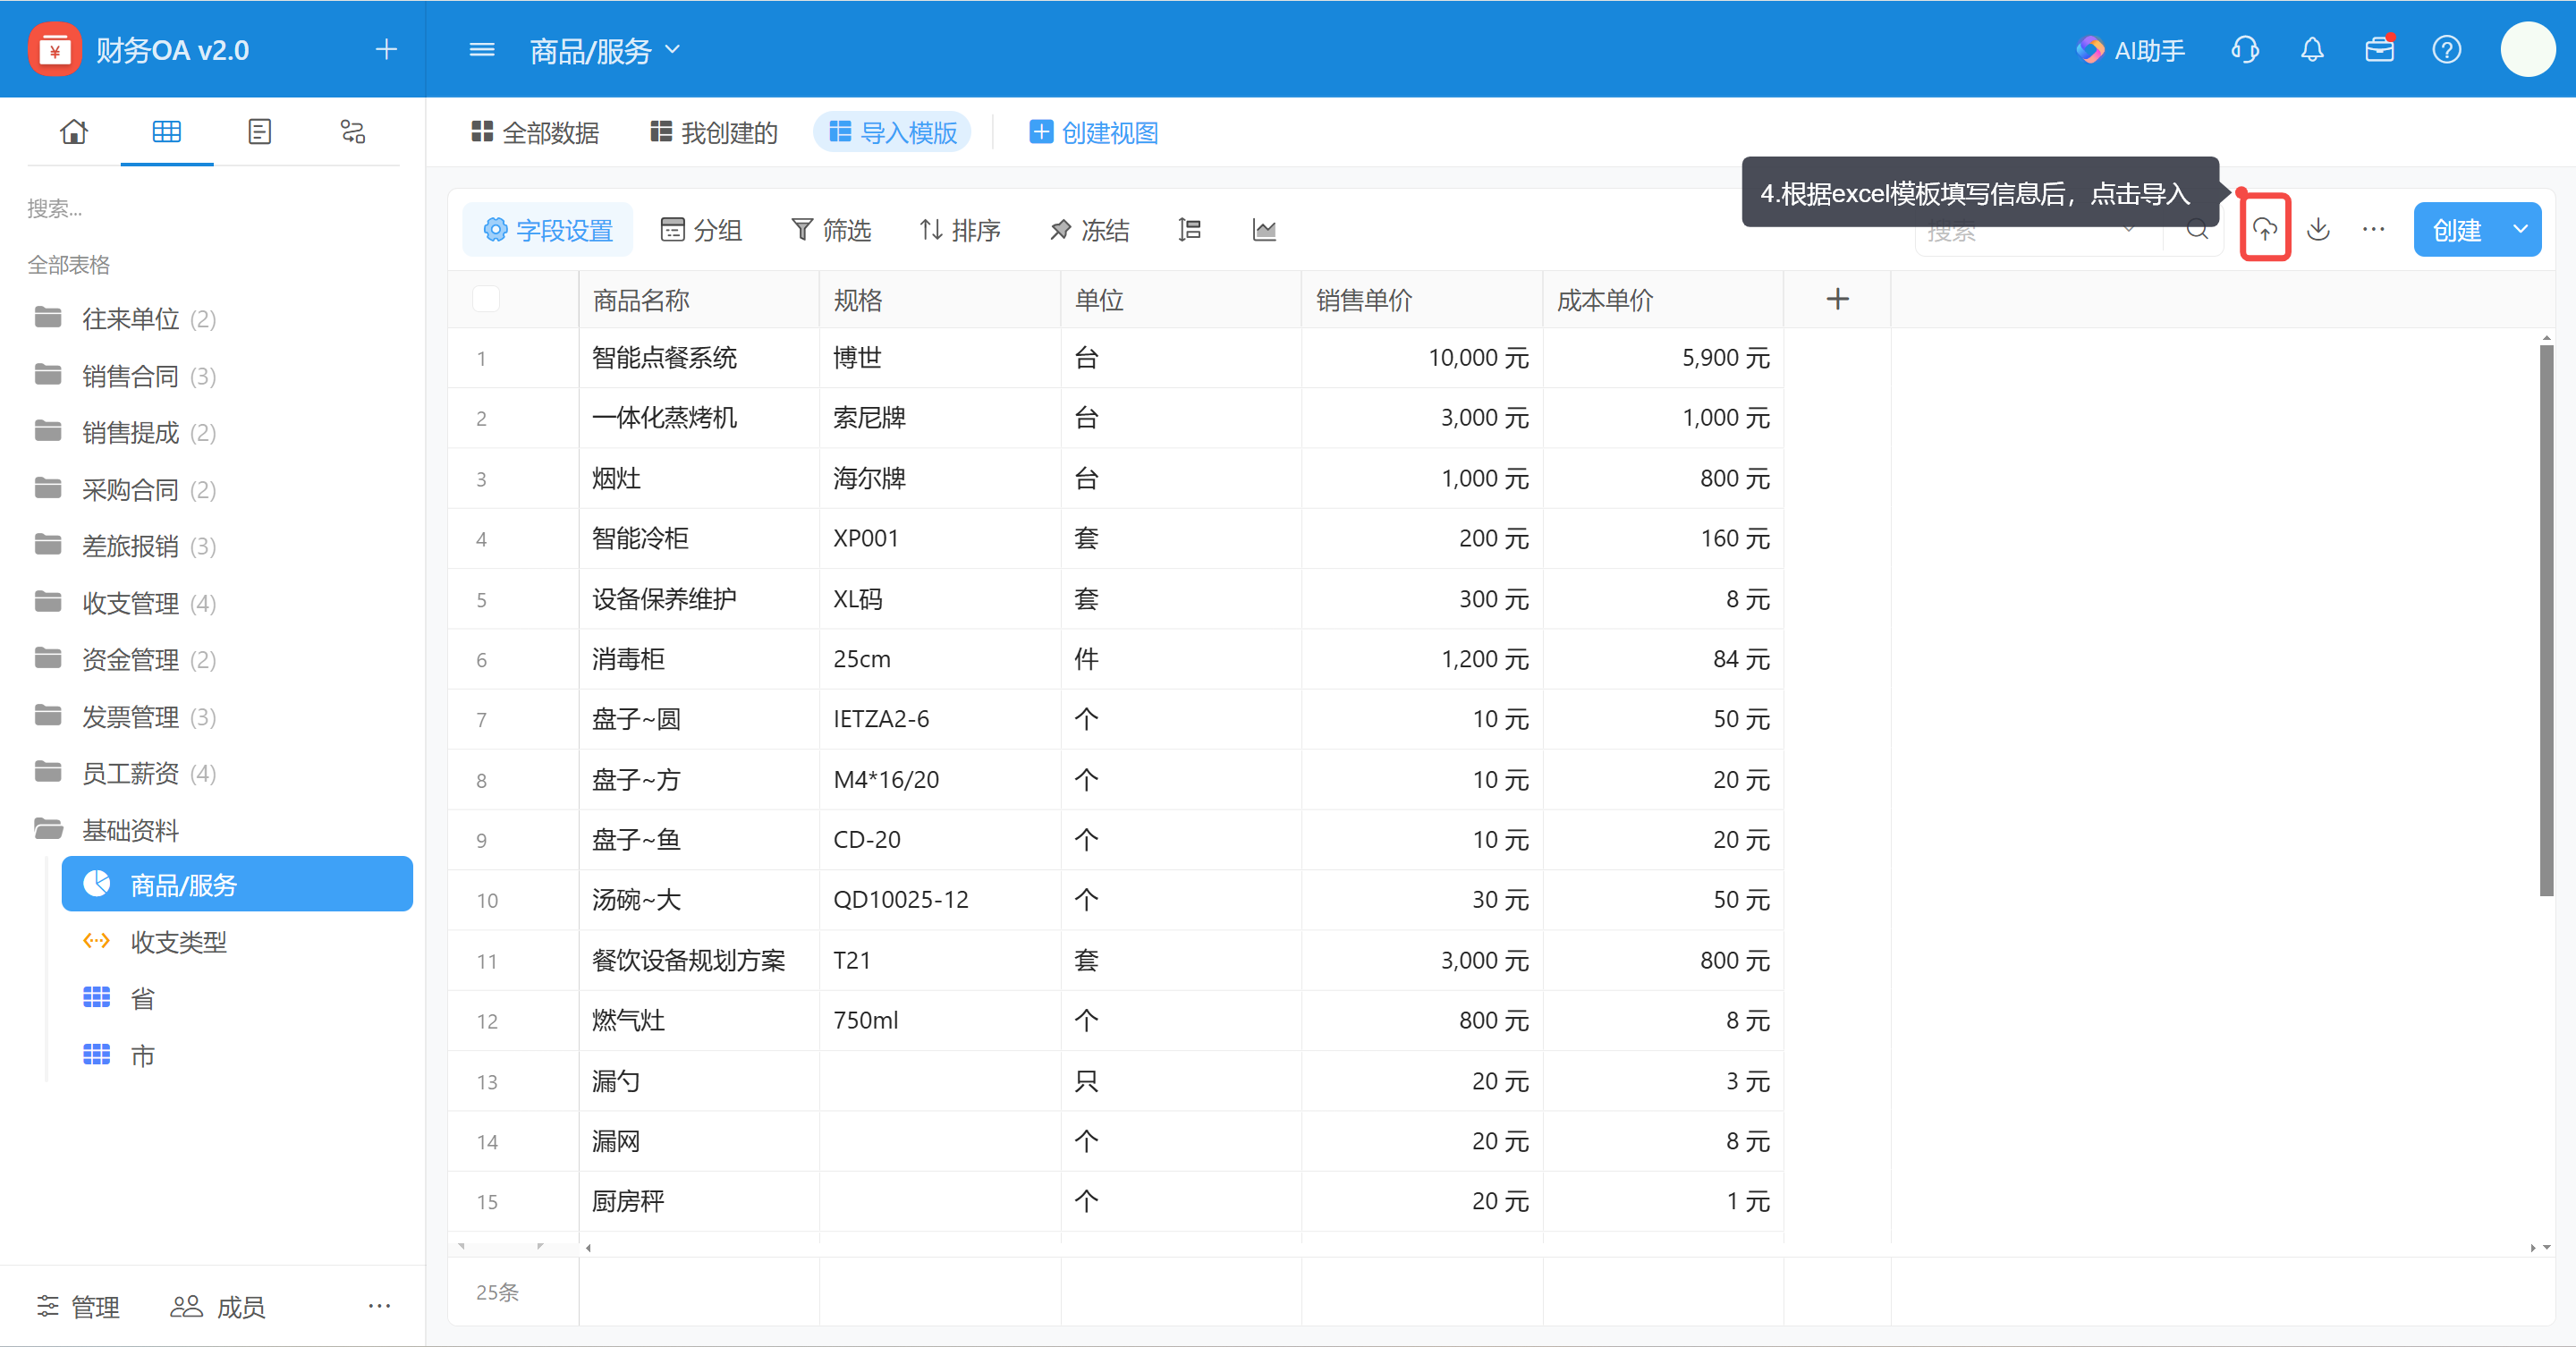Click the 筛选 filter button
Screen dimensions: 2576x1347
[831, 230]
